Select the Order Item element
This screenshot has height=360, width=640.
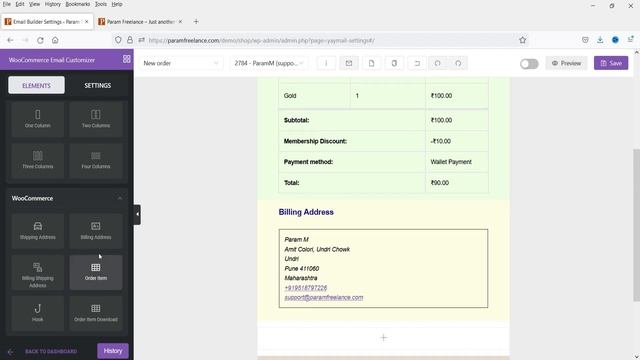tap(96, 272)
